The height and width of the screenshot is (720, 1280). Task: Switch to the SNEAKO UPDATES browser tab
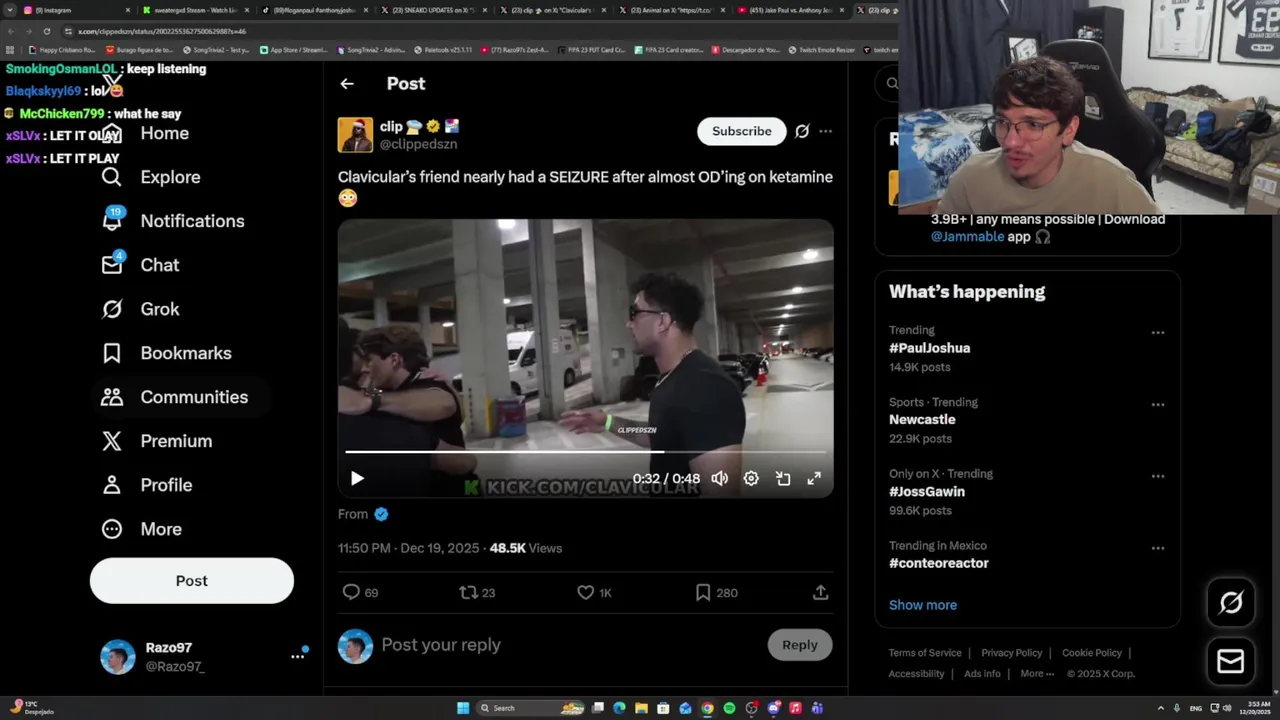coord(435,10)
